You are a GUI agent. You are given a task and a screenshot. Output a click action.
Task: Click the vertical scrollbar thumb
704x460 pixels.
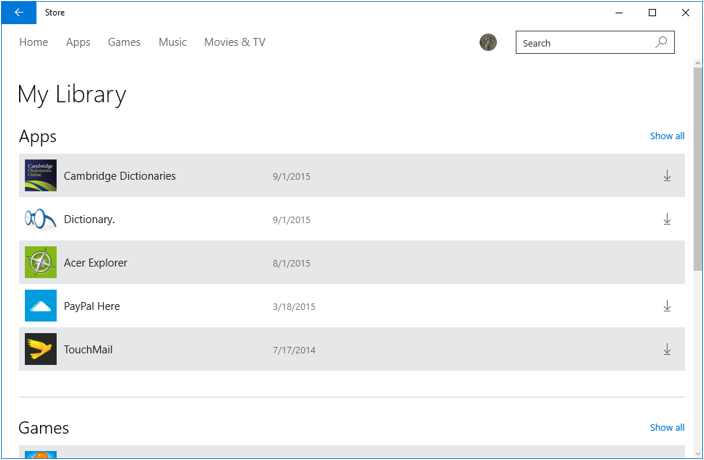697,169
